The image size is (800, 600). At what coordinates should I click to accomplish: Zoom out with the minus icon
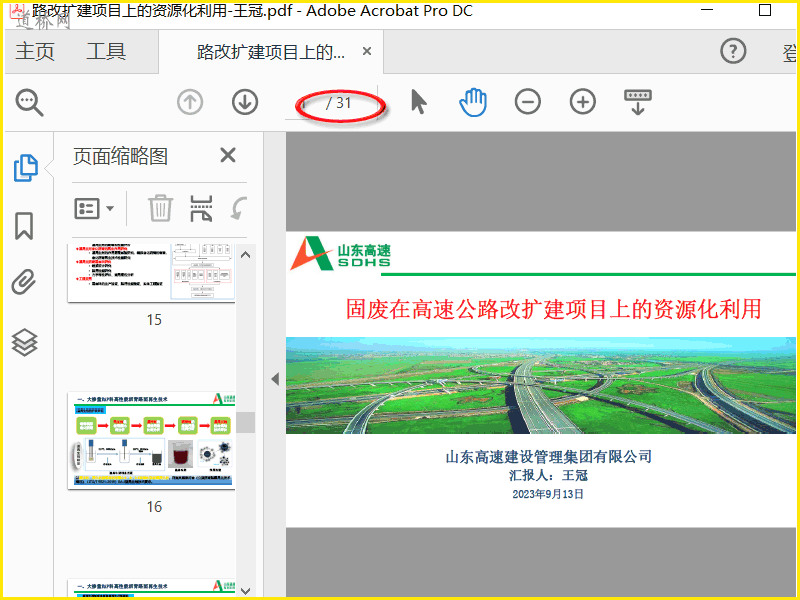click(528, 102)
